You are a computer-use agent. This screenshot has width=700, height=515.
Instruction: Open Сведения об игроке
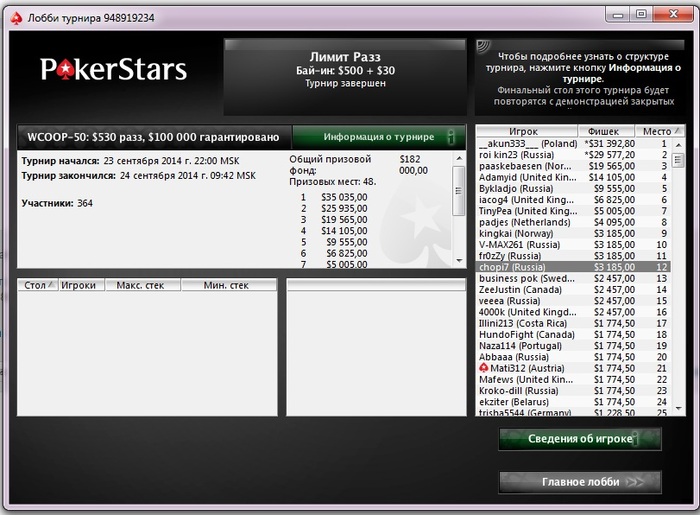(580, 439)
